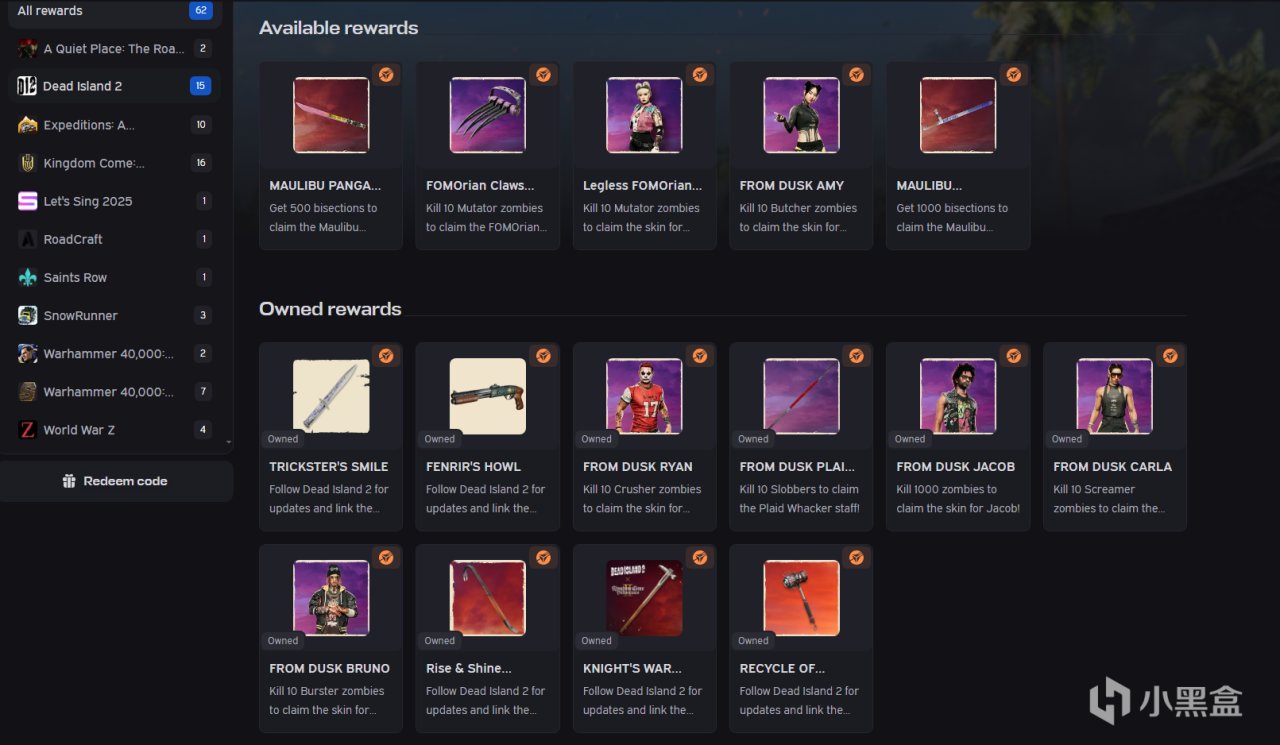Screen dimensions: 1280x745
Task: Click the orange badge on FROM DUSK CARLA card
Action: coord(1170,356)
